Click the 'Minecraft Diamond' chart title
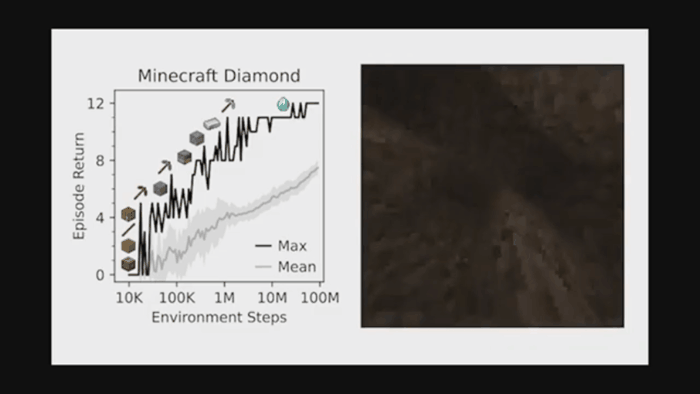This screenshot has width=700, height=394. click(x=219, y=75)
